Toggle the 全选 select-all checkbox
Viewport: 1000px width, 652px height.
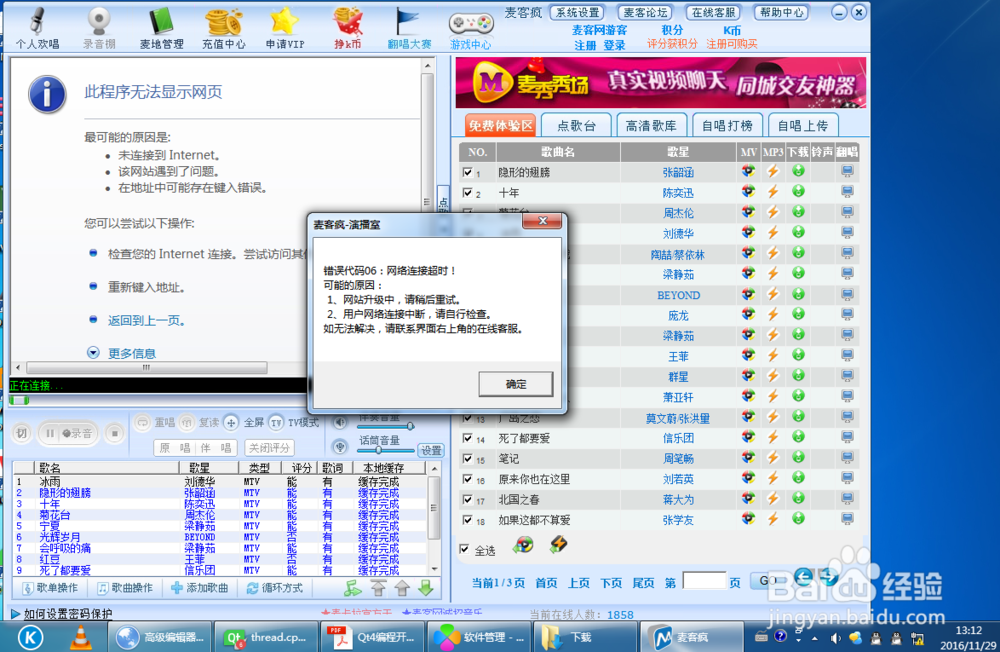464,549
